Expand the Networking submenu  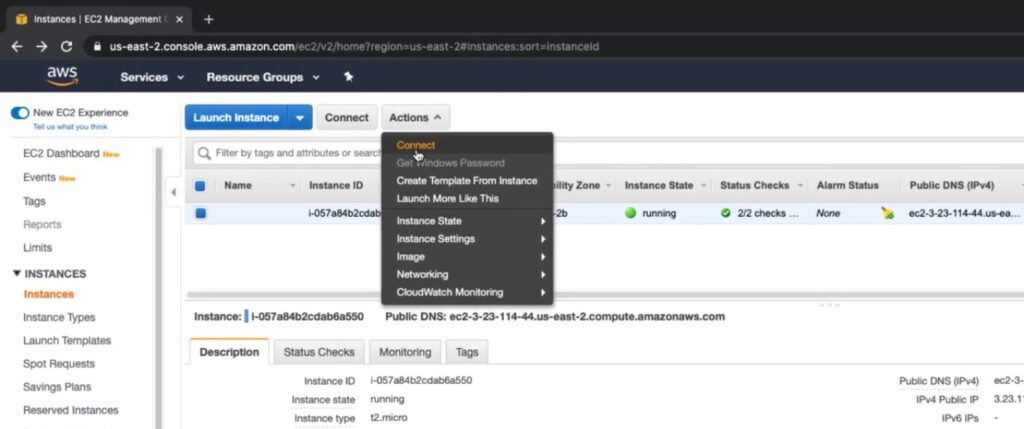pos(467,274)
